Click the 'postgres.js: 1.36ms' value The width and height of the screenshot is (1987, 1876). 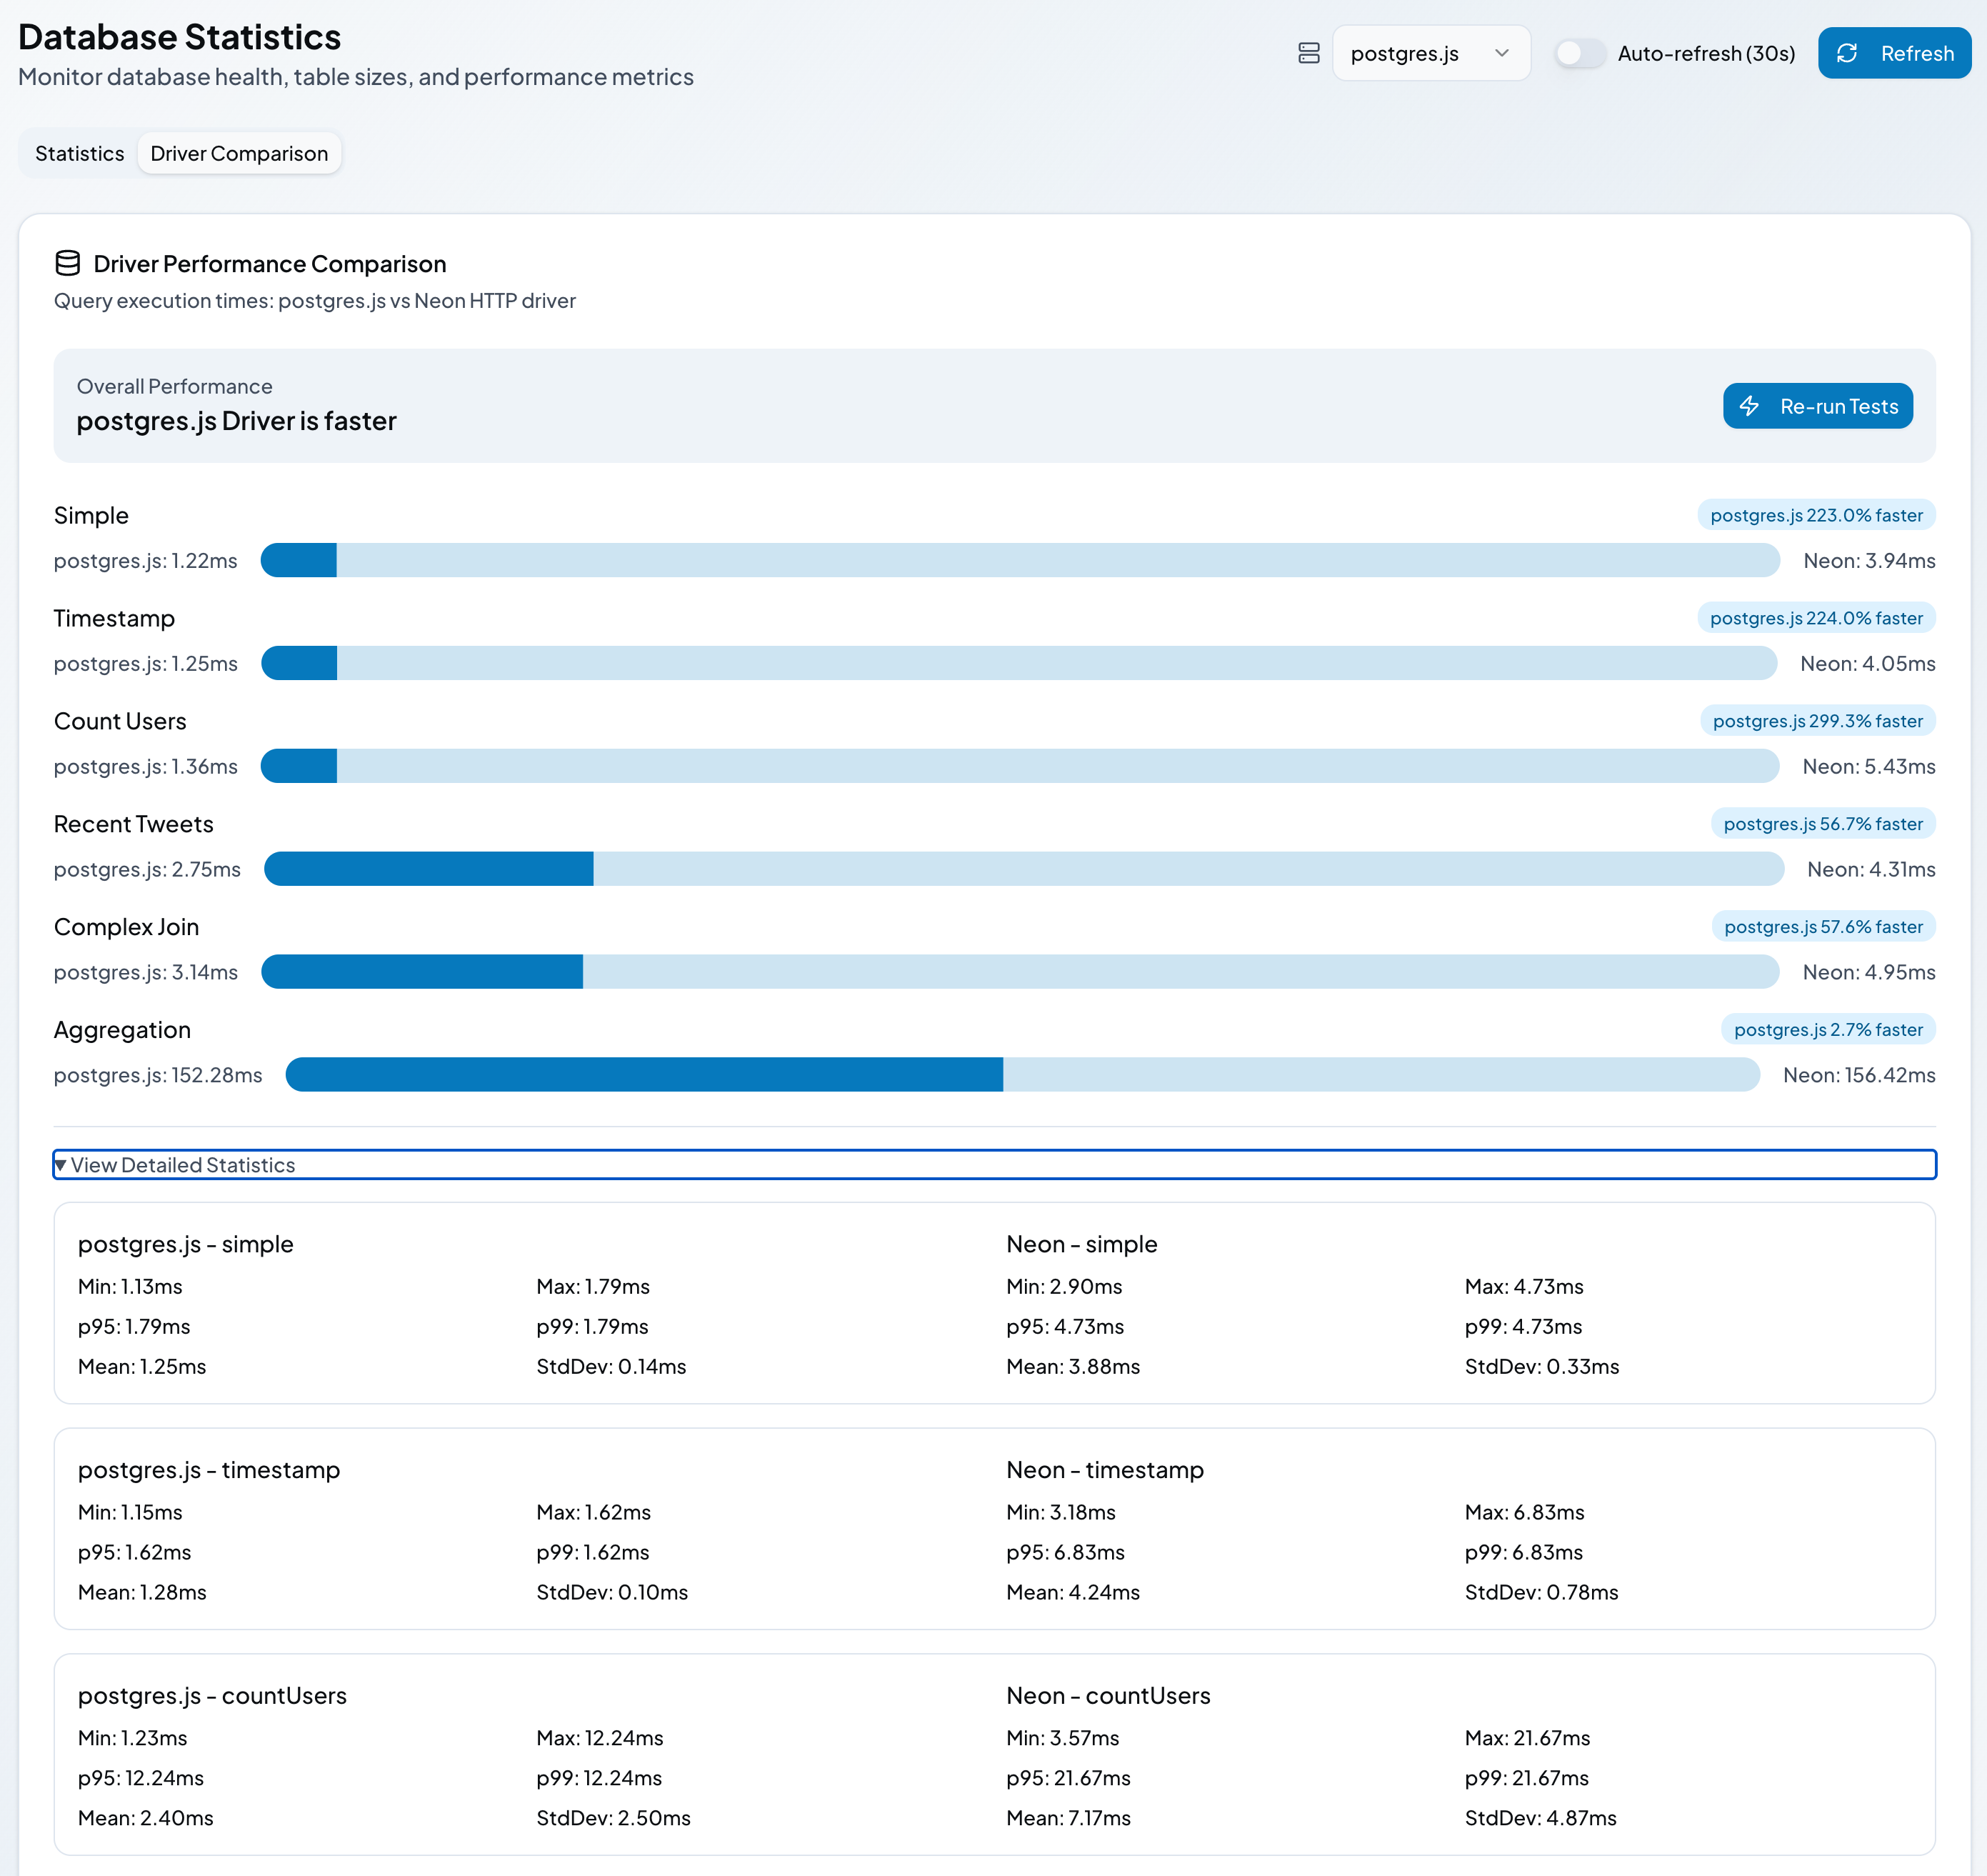tap(146, 767)
